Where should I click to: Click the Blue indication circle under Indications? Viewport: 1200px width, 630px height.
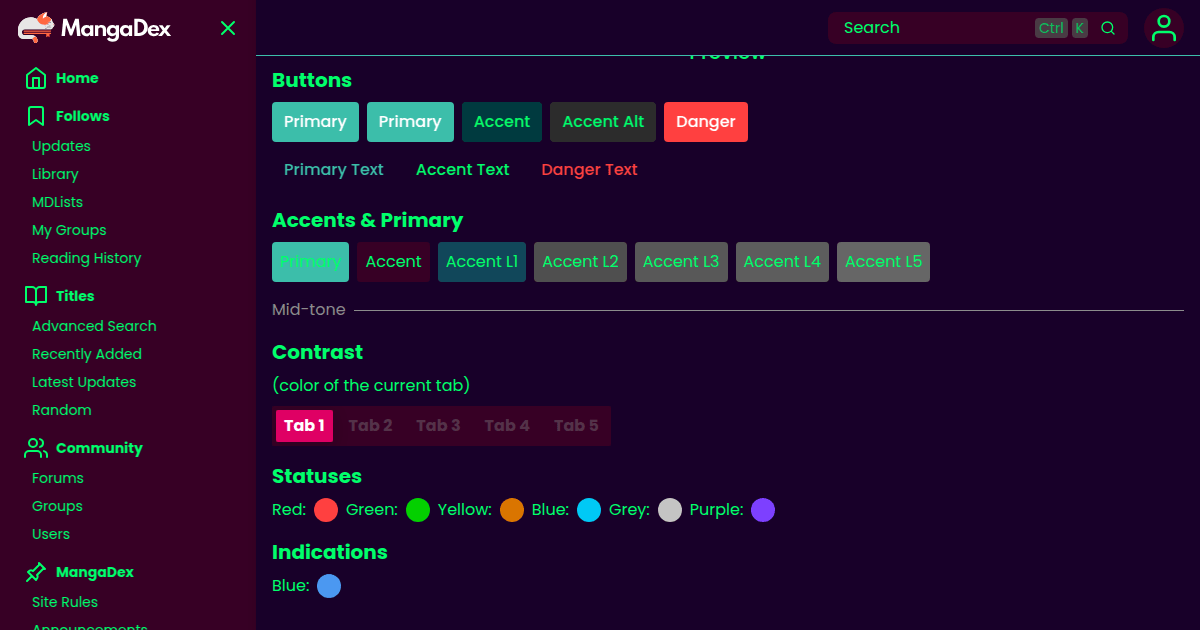click(x=329, y=586)
